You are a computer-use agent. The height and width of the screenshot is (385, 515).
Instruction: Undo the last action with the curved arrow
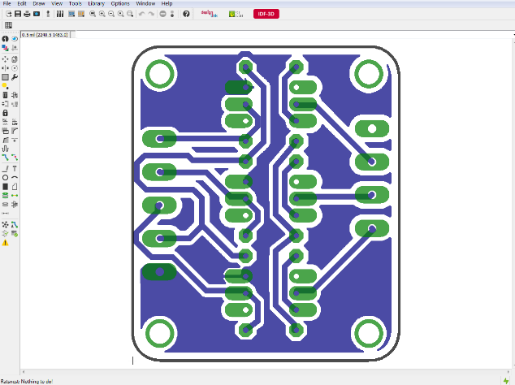click(142, 14)
